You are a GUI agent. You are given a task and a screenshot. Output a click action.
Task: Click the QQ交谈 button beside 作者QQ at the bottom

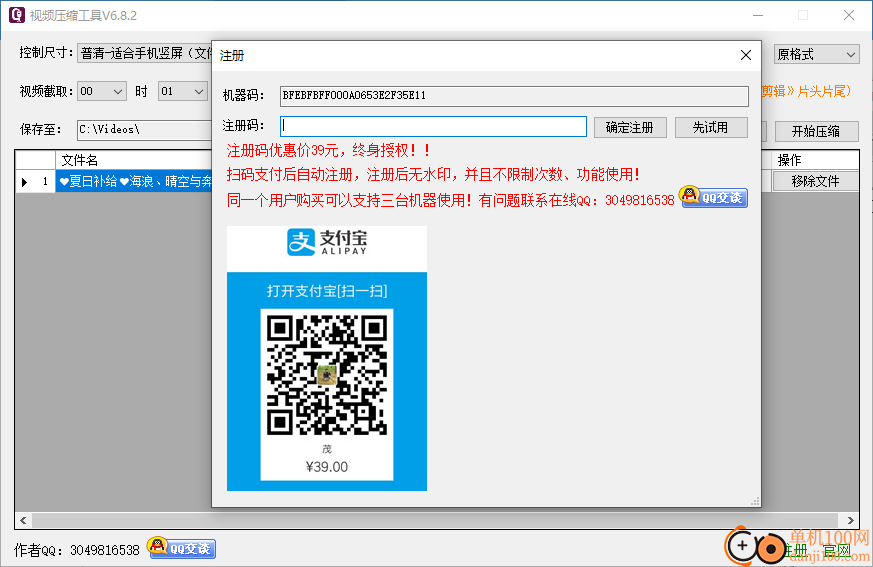click(x=182, y=548)
